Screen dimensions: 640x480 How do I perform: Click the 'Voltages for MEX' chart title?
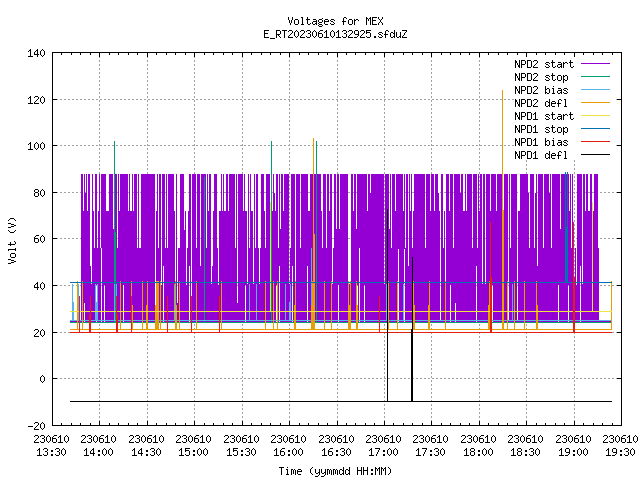(335, 21)
